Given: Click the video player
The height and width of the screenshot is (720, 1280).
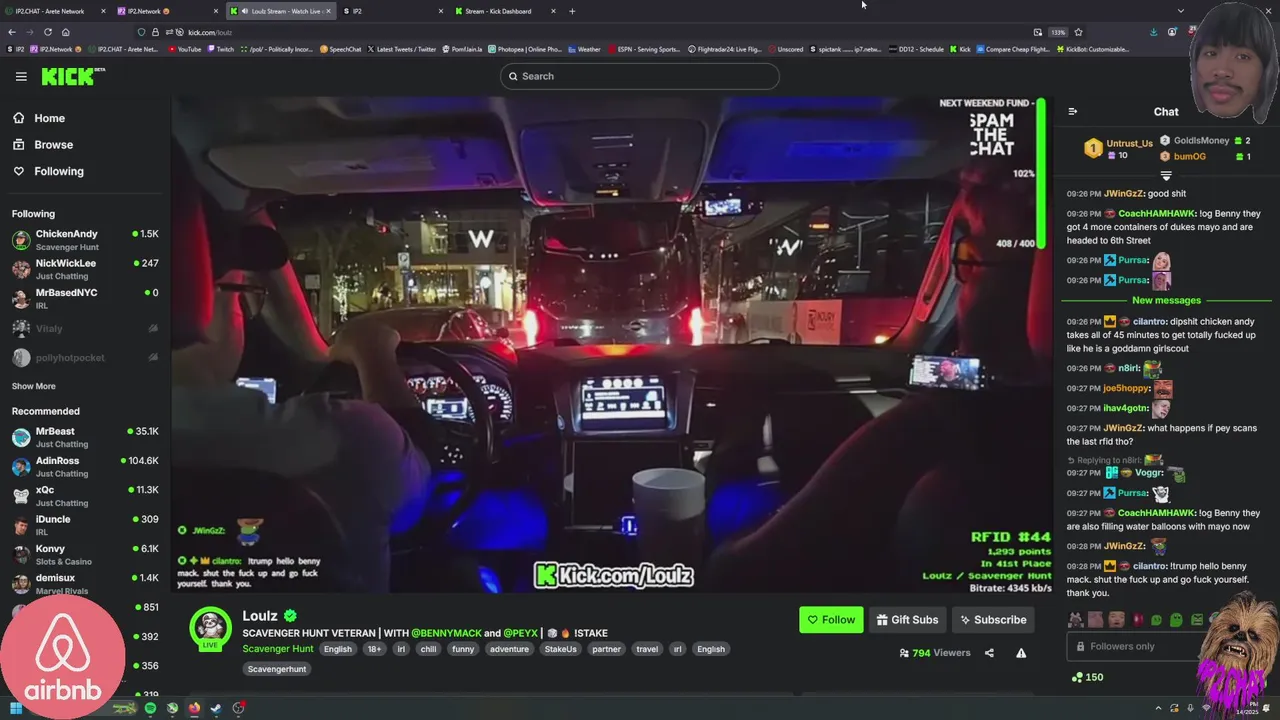Looking at the screenshot, I should coord(612,345).
